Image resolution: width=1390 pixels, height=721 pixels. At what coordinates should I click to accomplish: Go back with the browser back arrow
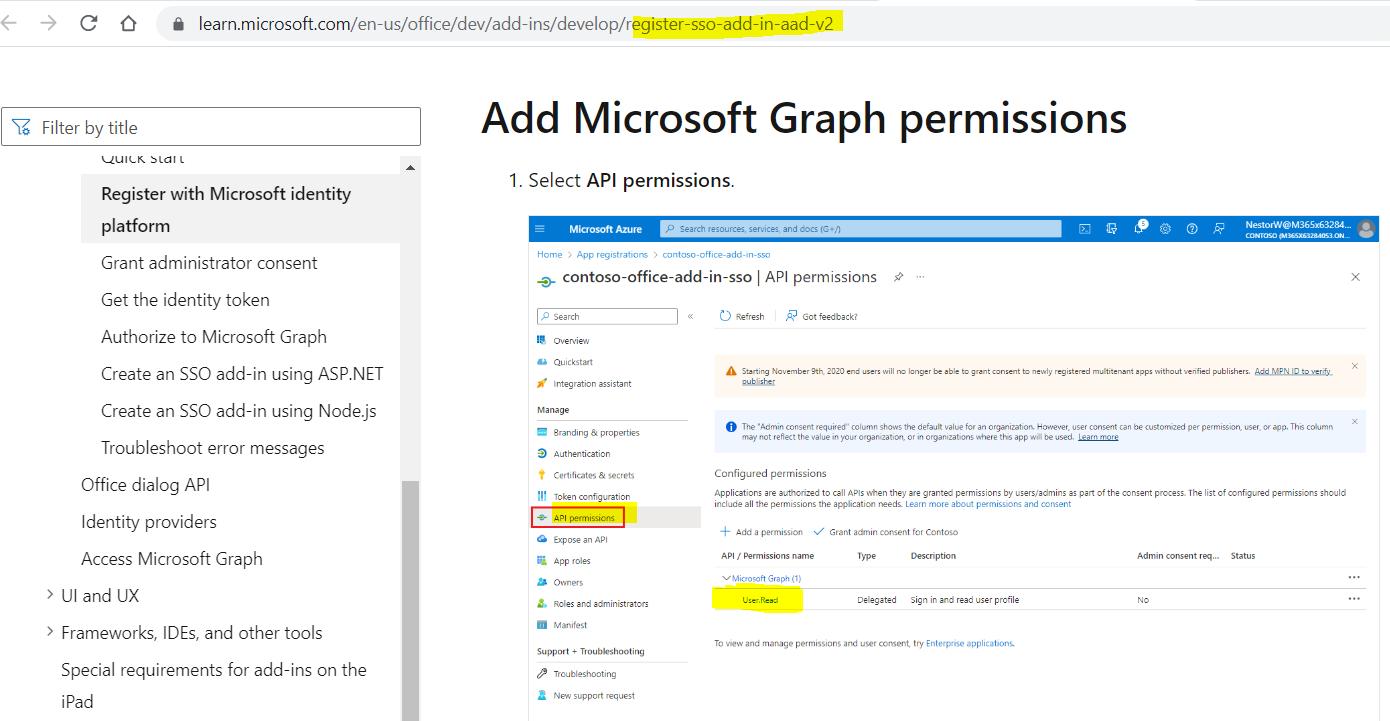[8, 23]
